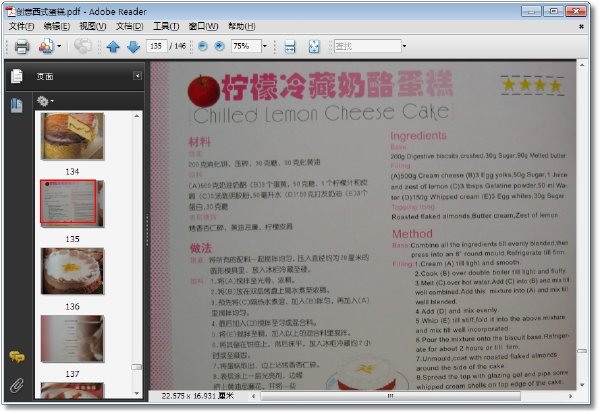Click the greyed-out globe icon in toolbar
The height and width of the screenshot is (414, 600).
pyautogui.click(x=83, y=46)
